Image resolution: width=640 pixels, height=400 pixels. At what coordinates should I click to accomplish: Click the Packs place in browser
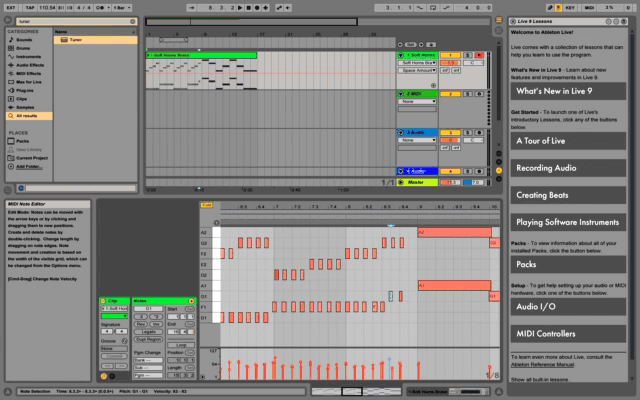tap(29, 141)
